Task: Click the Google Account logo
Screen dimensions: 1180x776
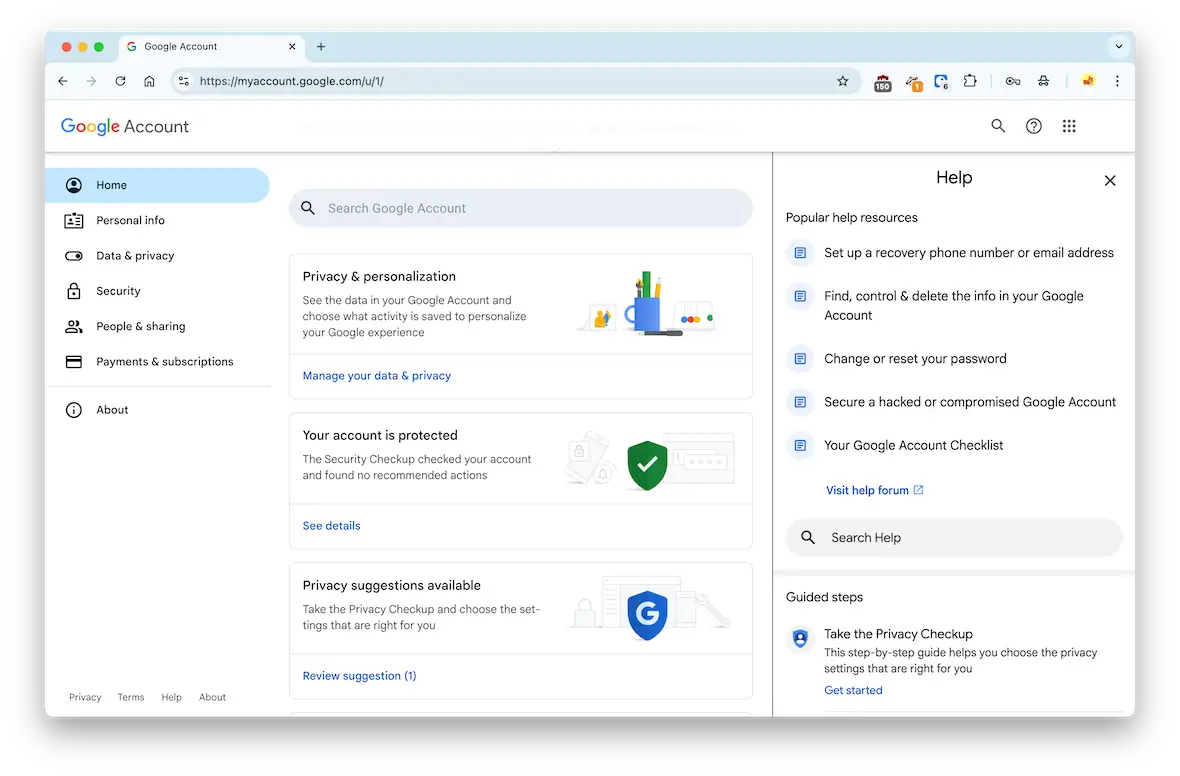Action: (x=125, y=126)
